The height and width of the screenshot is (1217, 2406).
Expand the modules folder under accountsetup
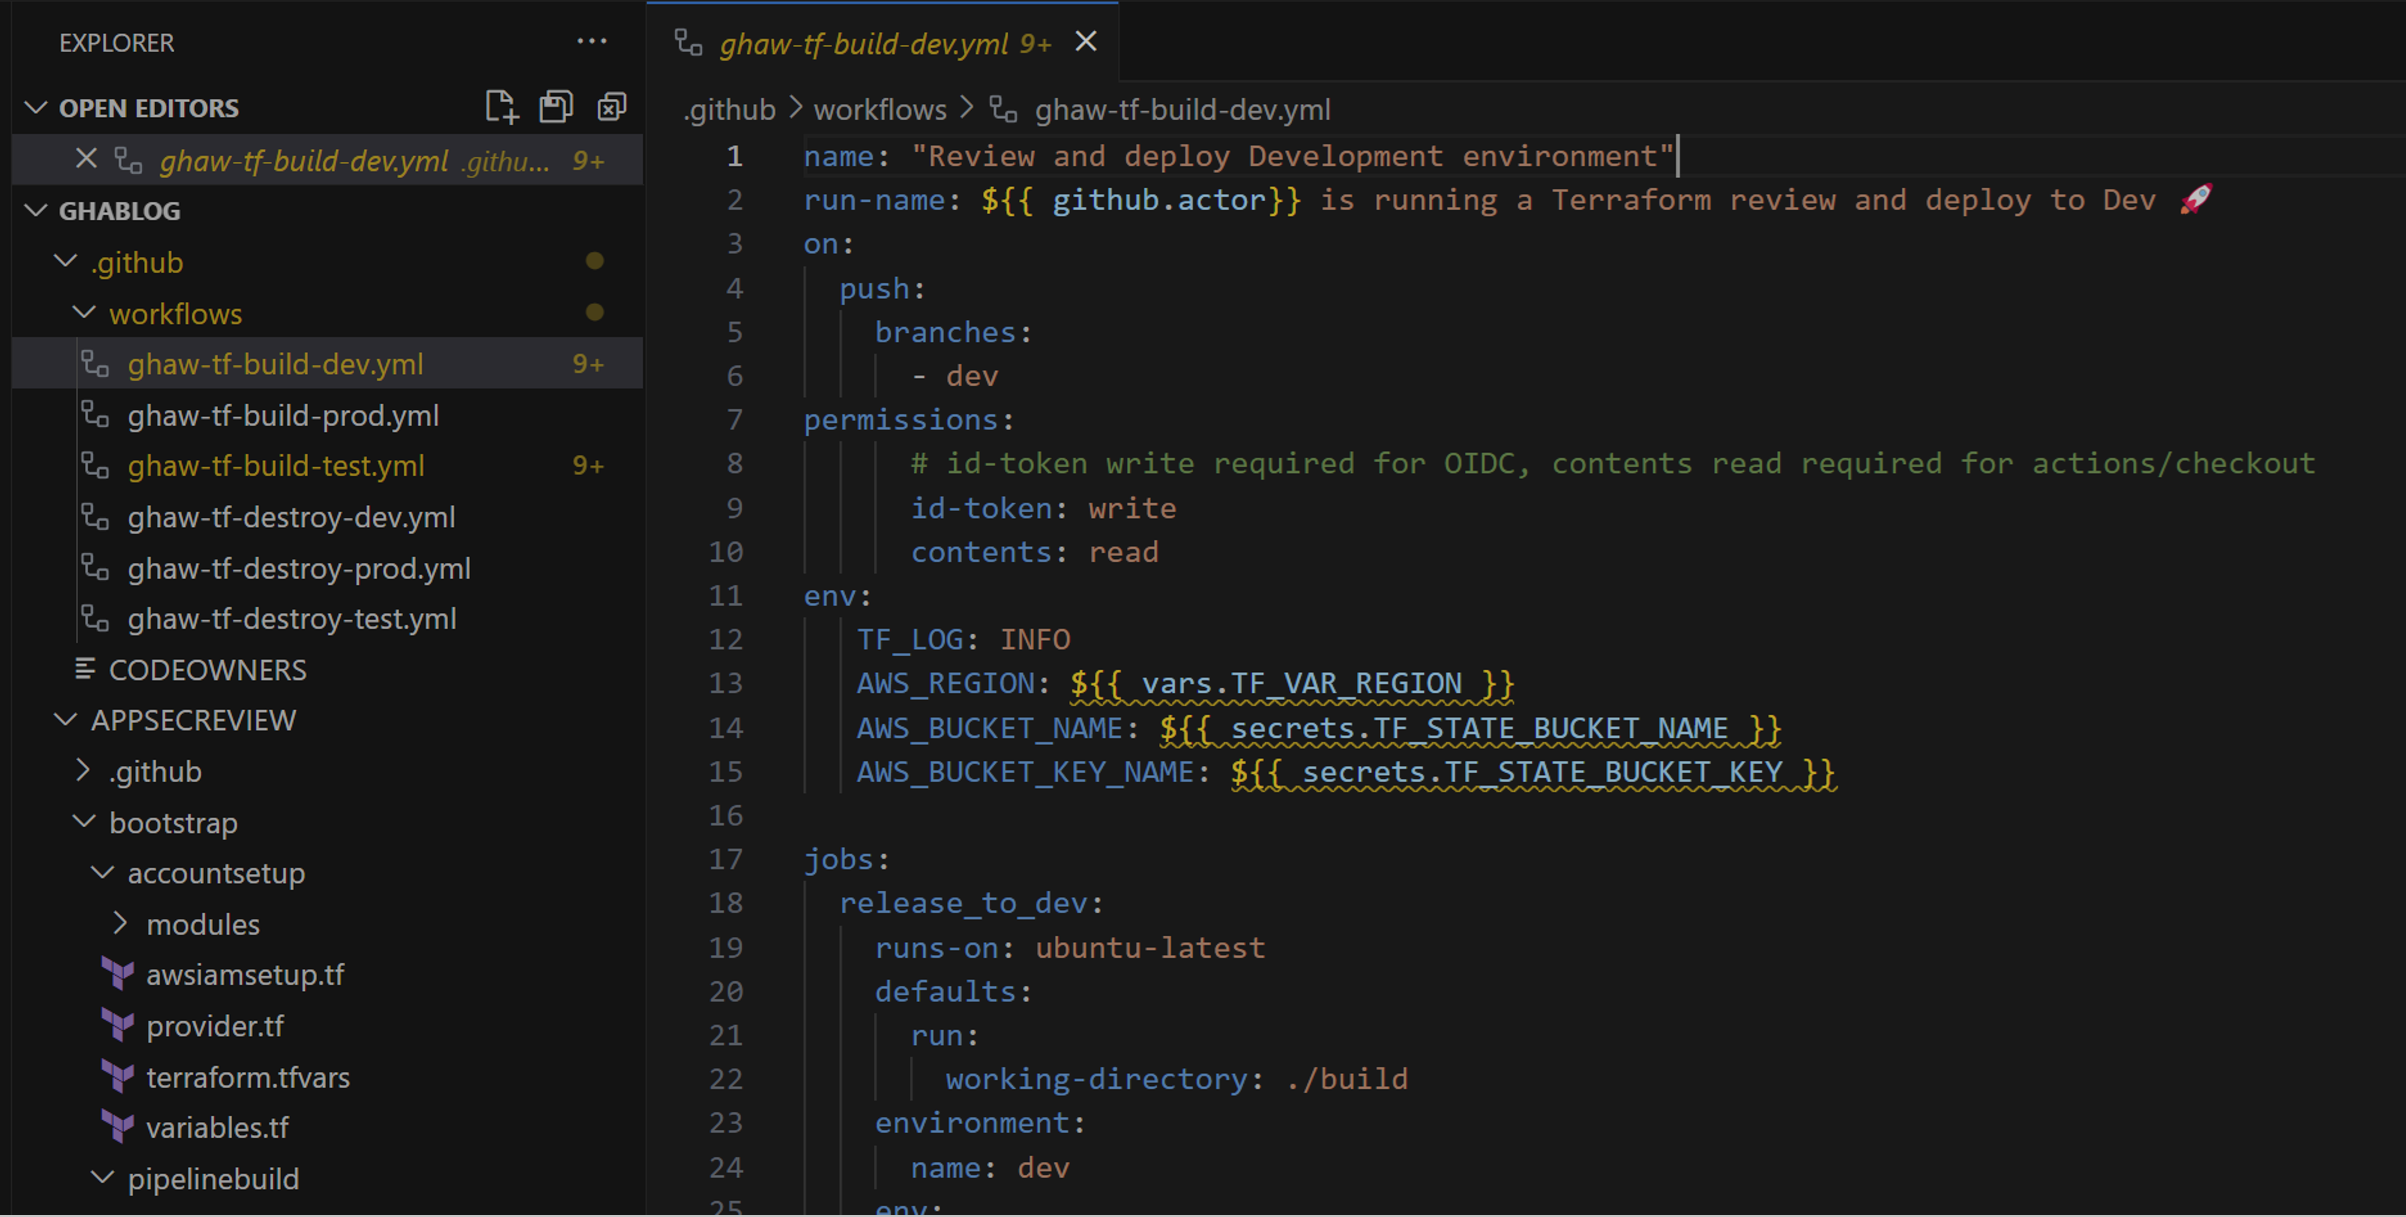tap(120, 923)
